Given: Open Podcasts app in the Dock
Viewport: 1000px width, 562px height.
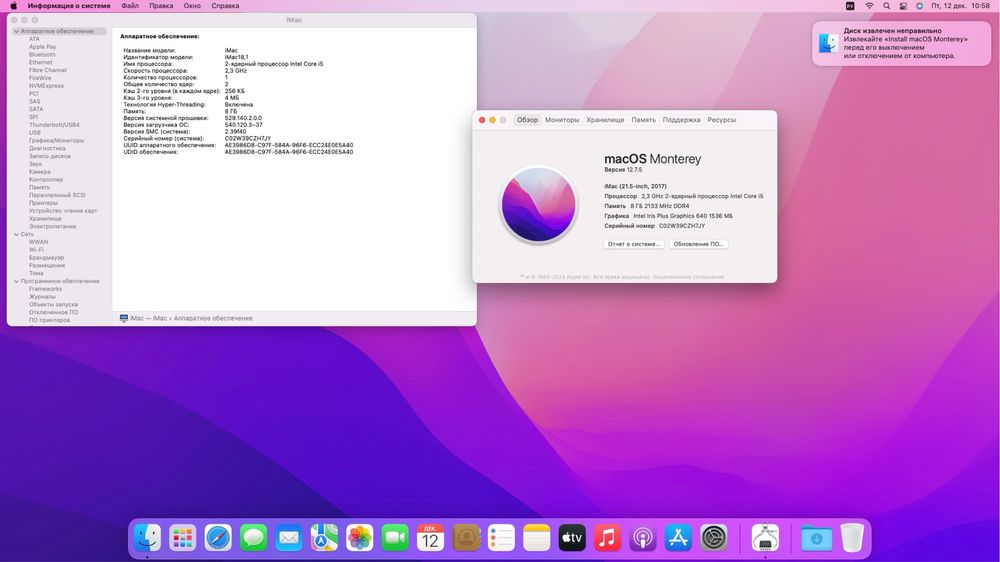Looking at the screenshot, I should (643, 538).
